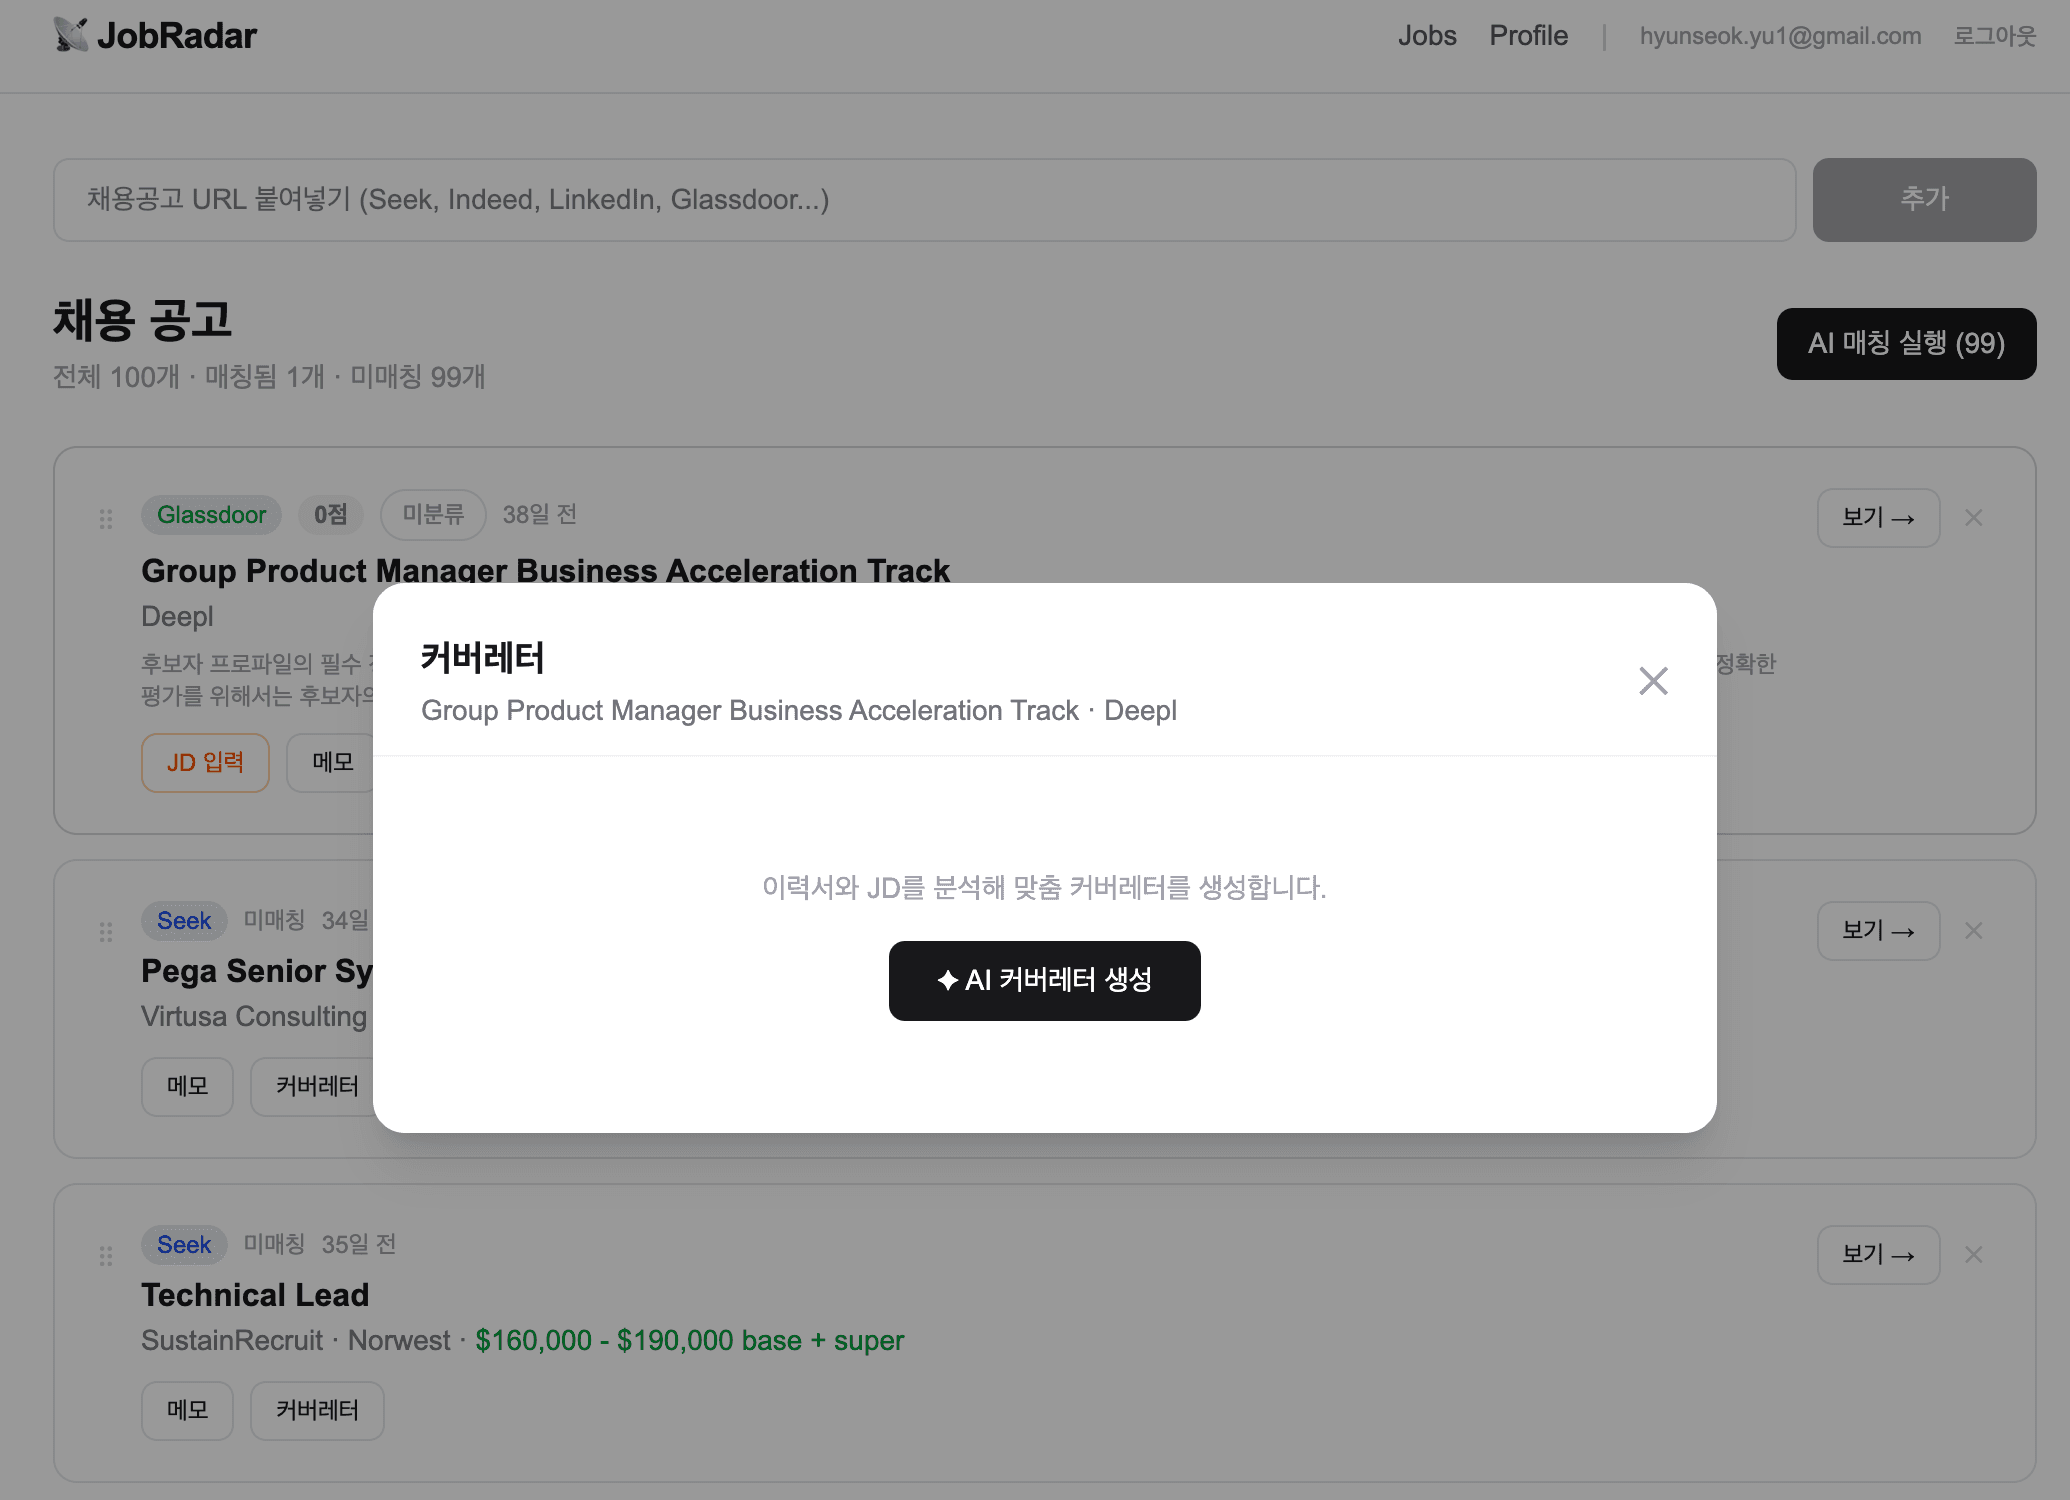The image size is (2070, 1500).
Task: Click Seek tag on the Pega card
Action: 184,920
